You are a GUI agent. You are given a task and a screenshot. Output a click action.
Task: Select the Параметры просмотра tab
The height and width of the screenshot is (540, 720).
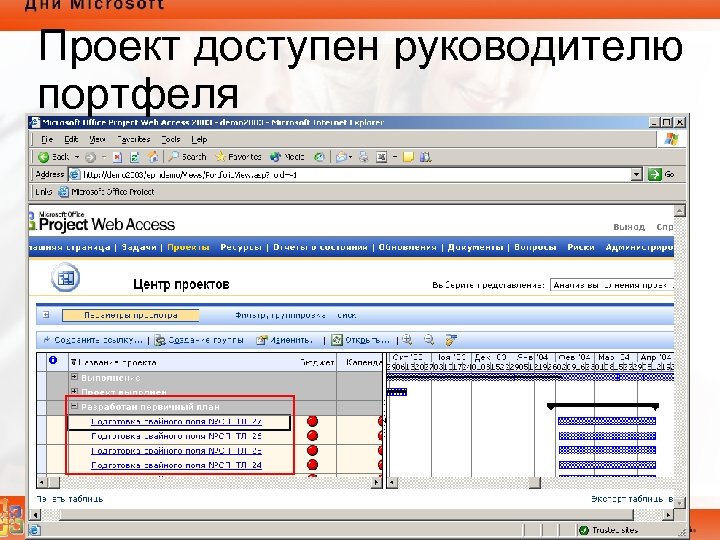point(131,315)
